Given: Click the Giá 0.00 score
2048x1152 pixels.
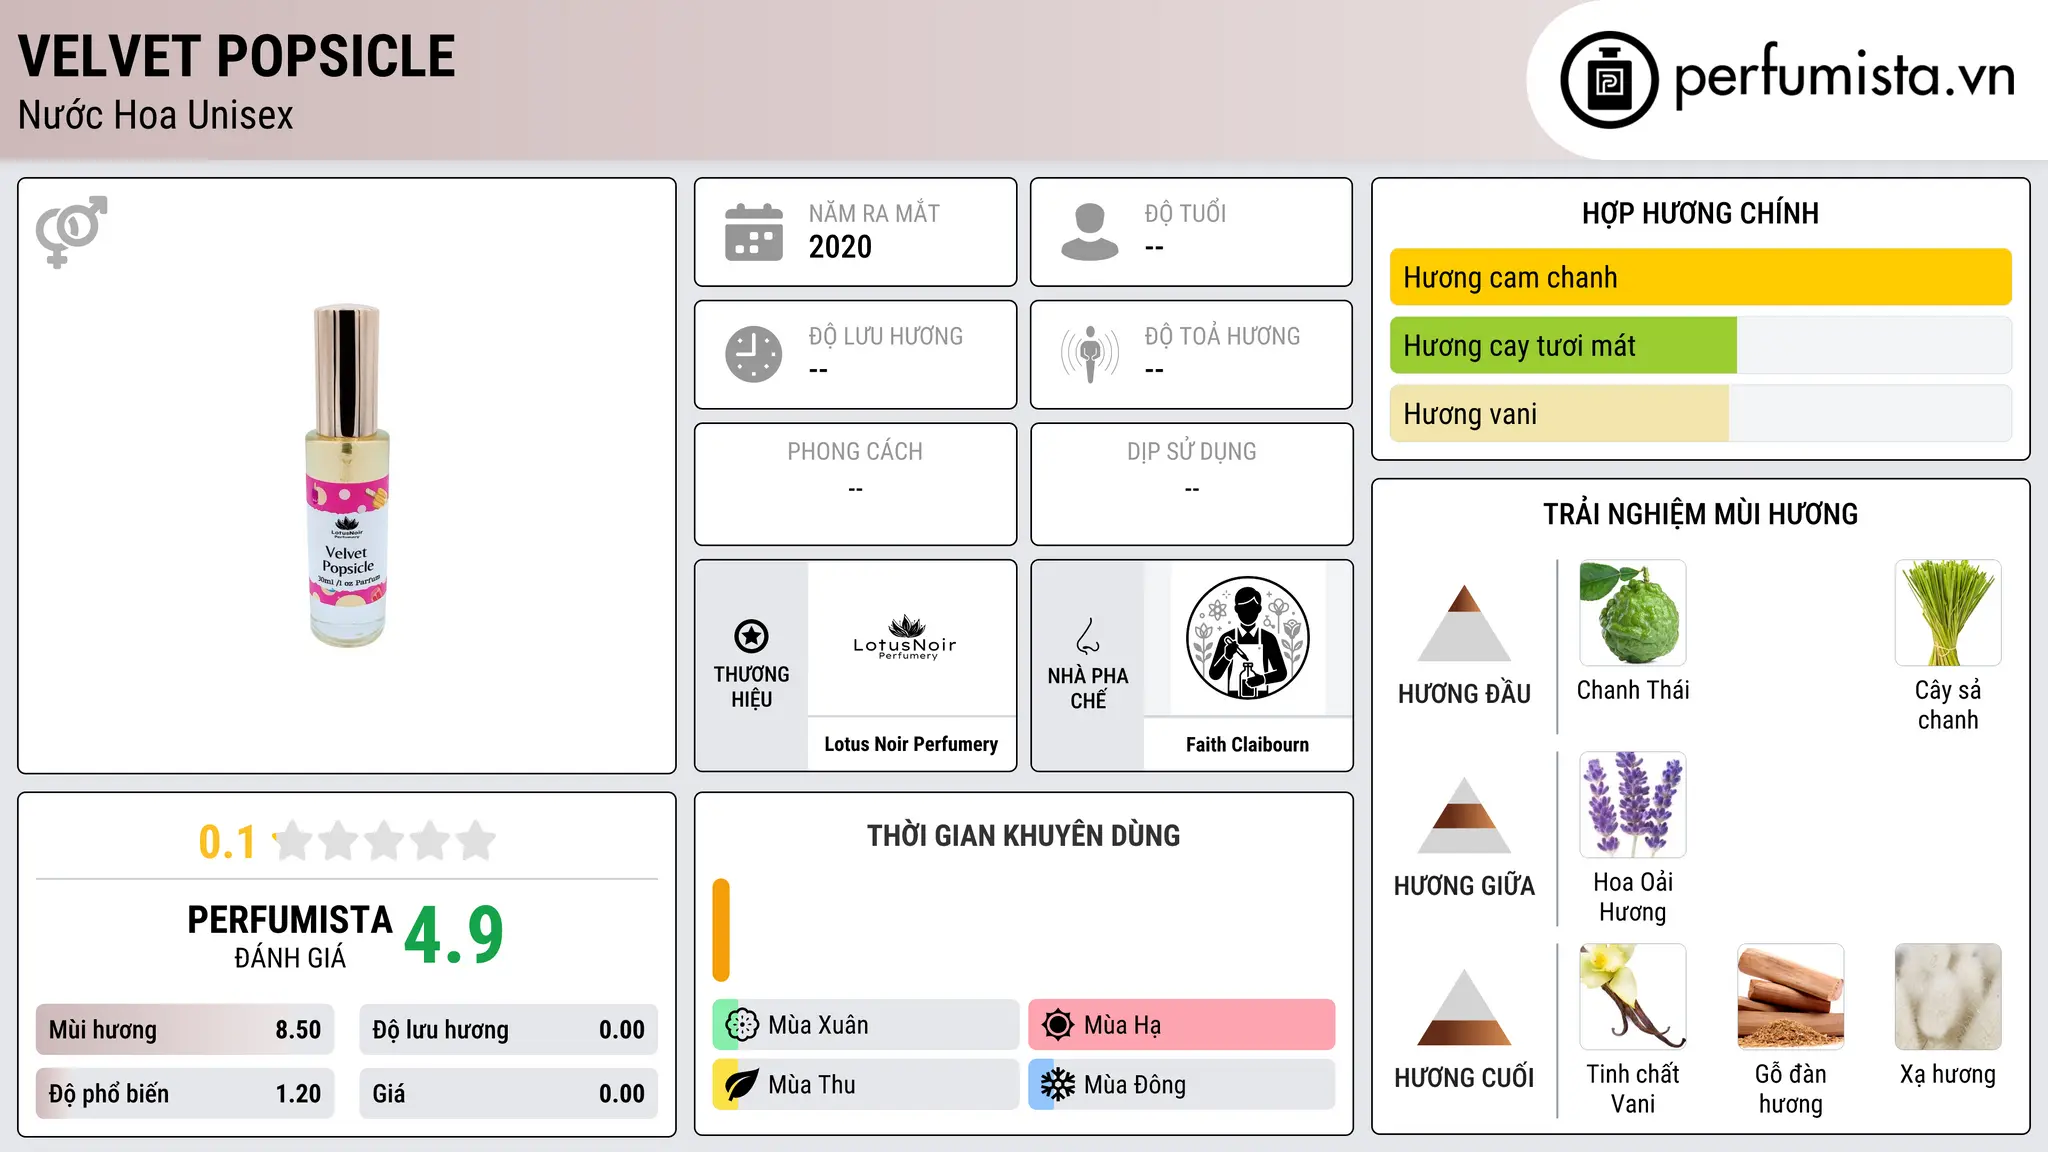Looking at the screenshot, I should (508, 1094).
